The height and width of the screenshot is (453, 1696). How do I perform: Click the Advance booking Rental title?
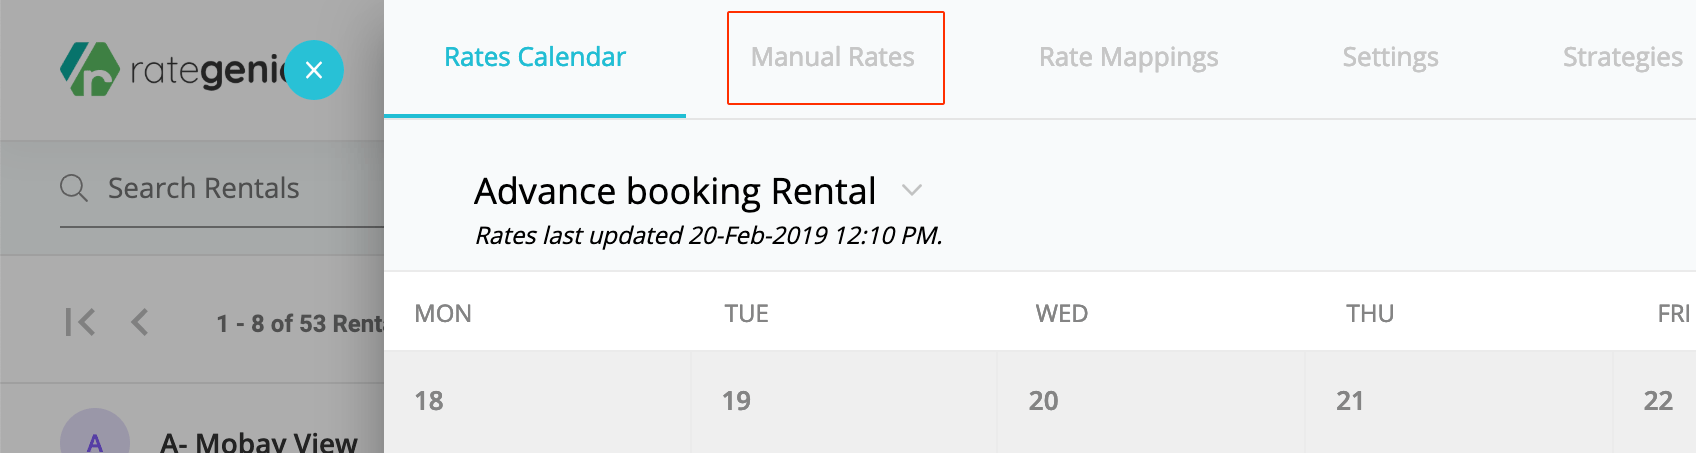tap(675, 191)
